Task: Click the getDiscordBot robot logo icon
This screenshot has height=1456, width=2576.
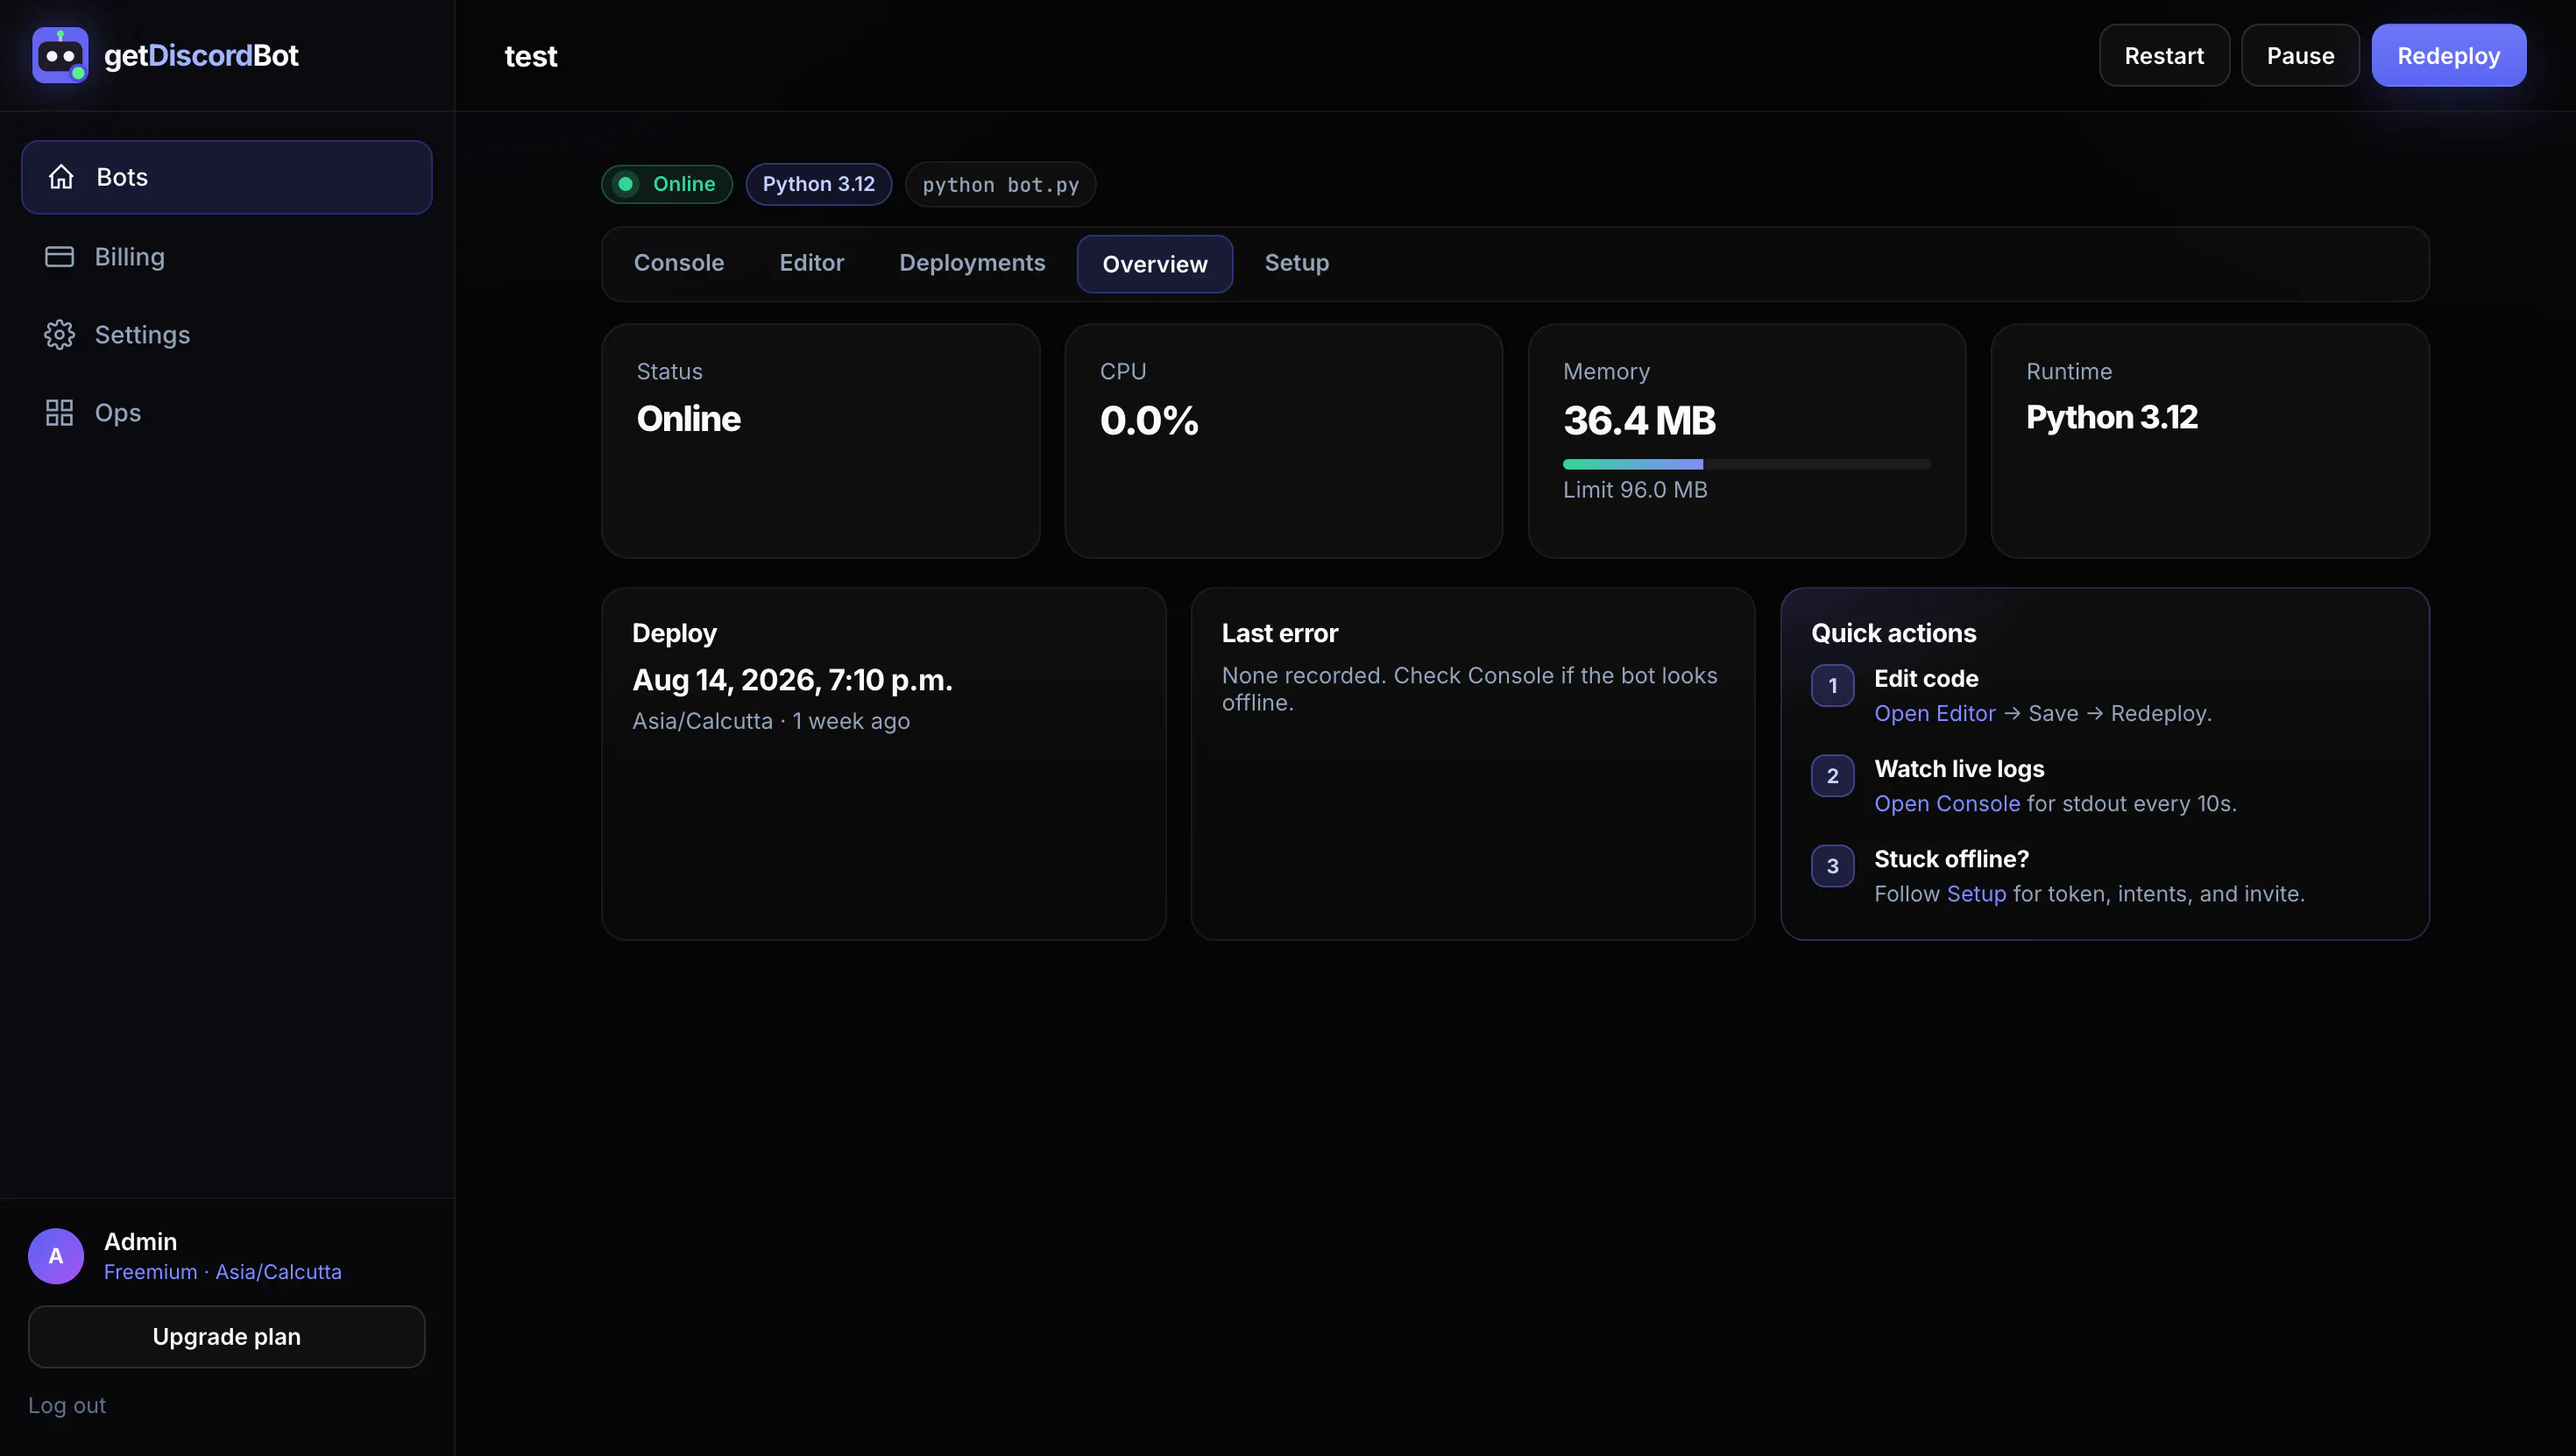Action: point(60,55)
